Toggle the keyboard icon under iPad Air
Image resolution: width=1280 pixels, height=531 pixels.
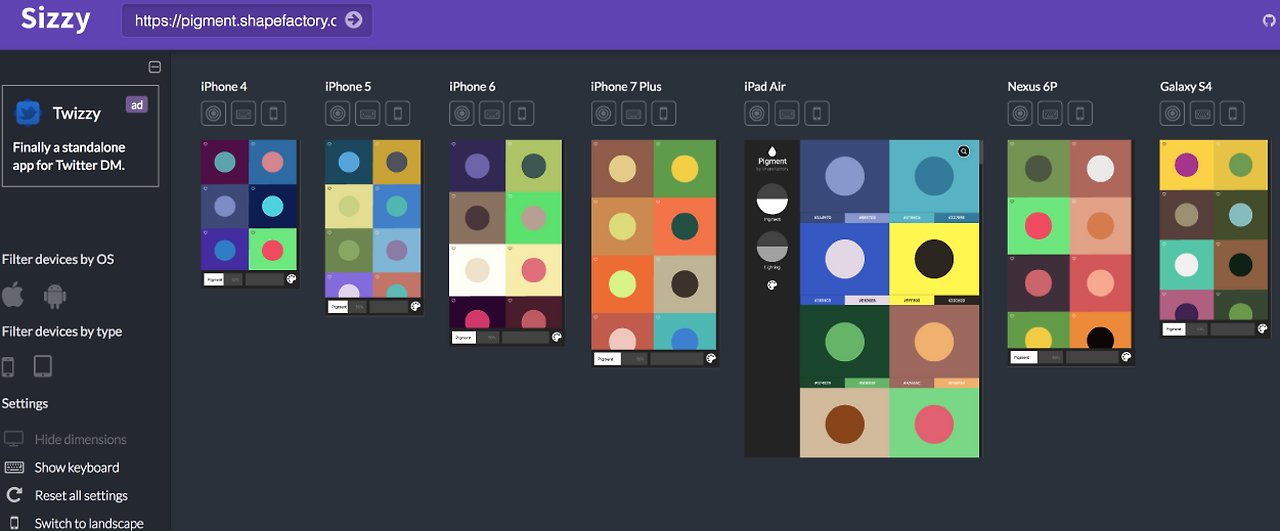pos(787,113)
